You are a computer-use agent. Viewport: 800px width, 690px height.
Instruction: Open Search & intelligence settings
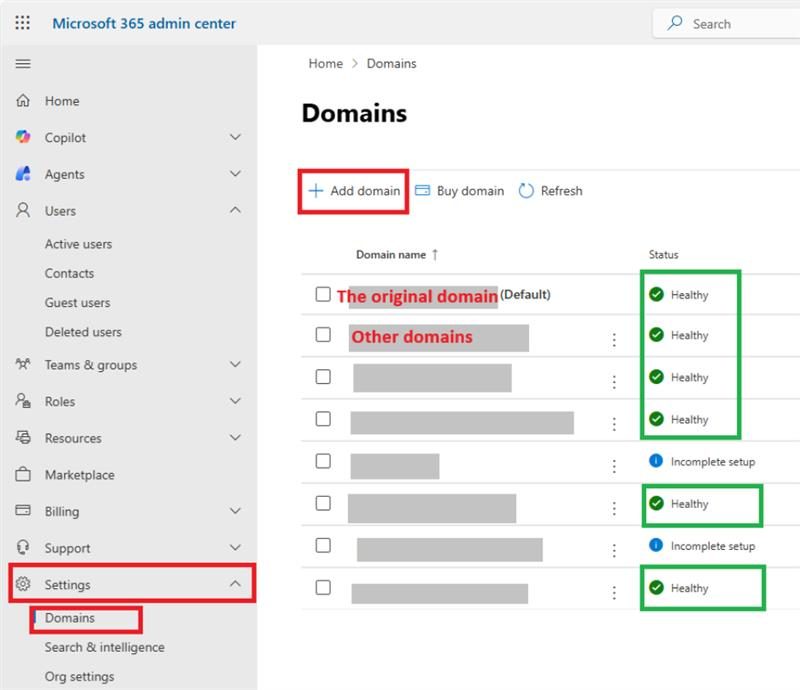tap(105, 647)
